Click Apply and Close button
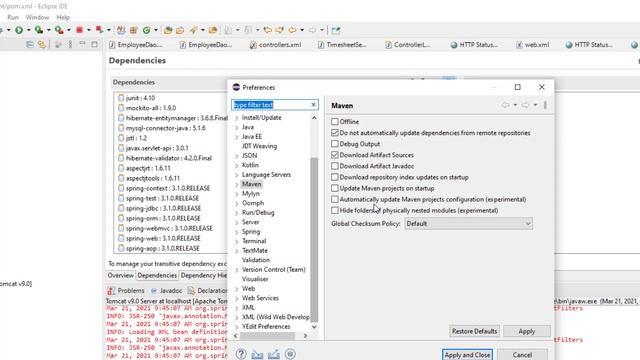 [x=467, y=355]
